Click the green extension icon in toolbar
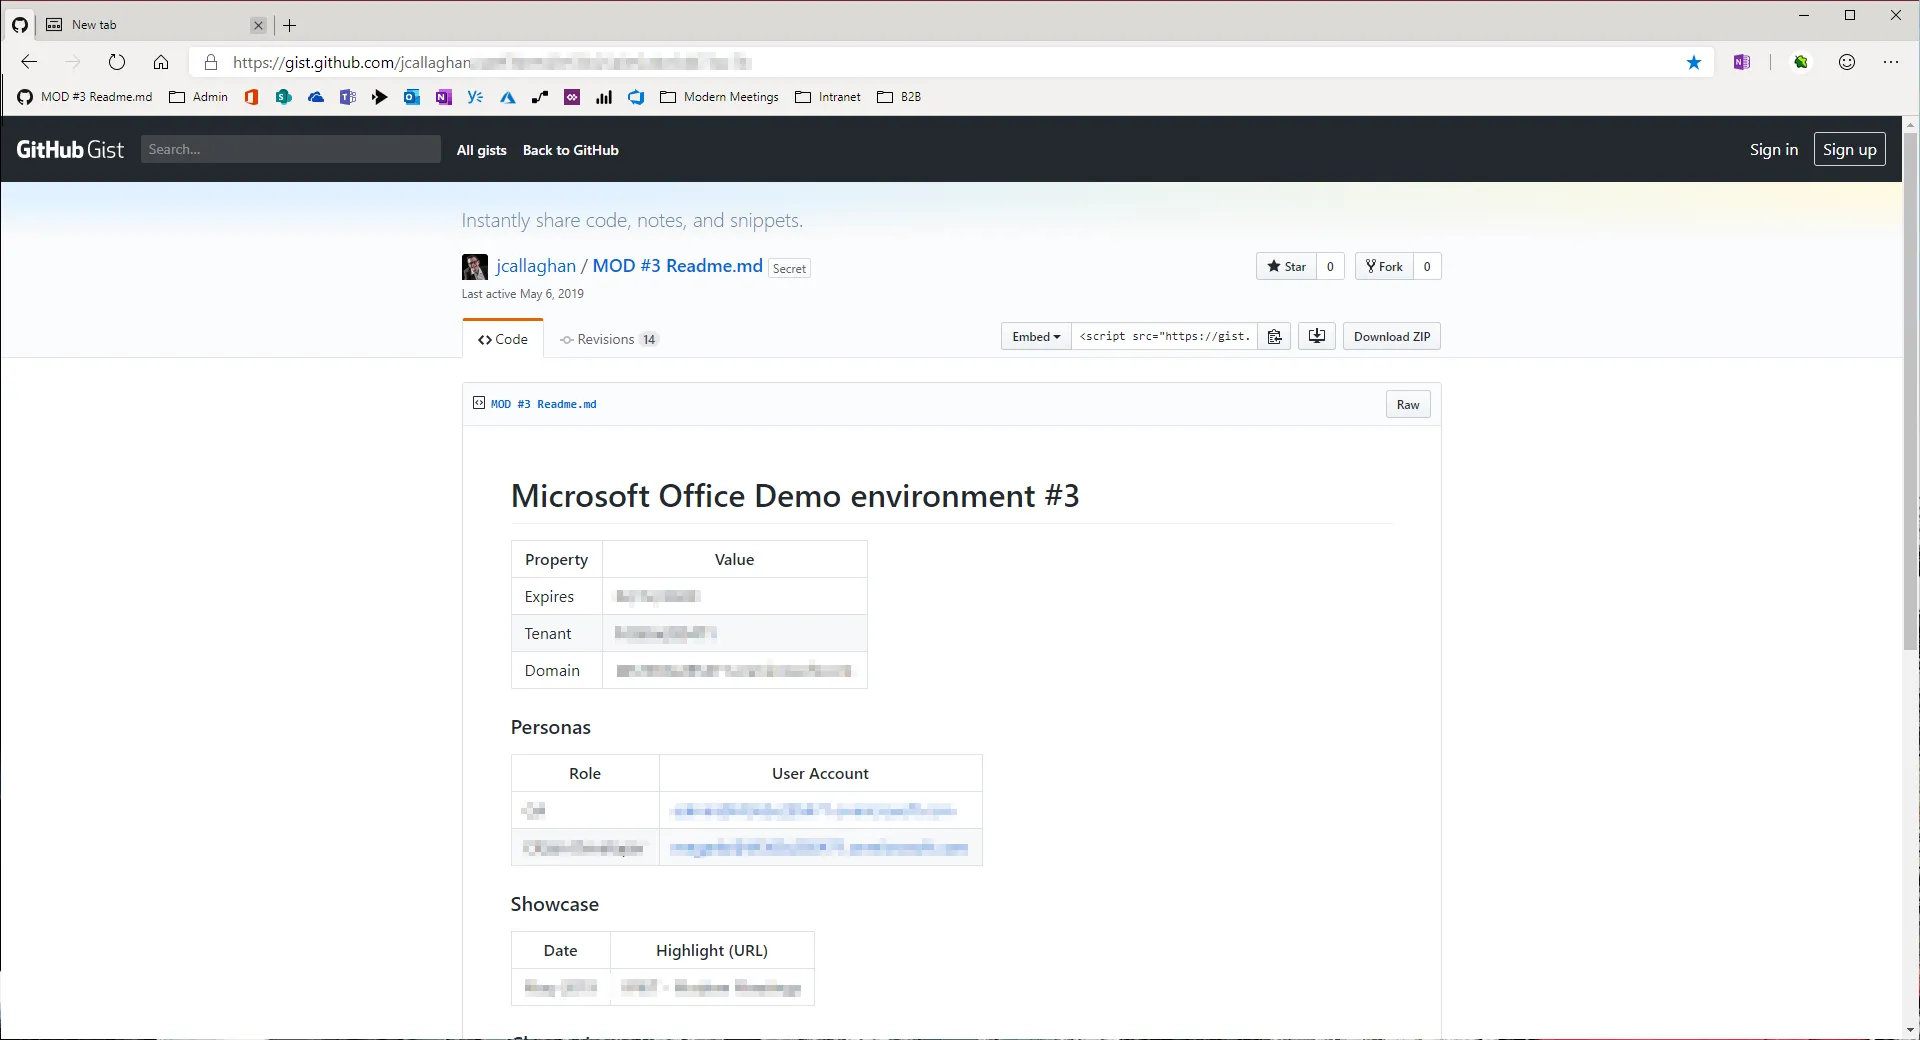 click(x=1801, y=62)
